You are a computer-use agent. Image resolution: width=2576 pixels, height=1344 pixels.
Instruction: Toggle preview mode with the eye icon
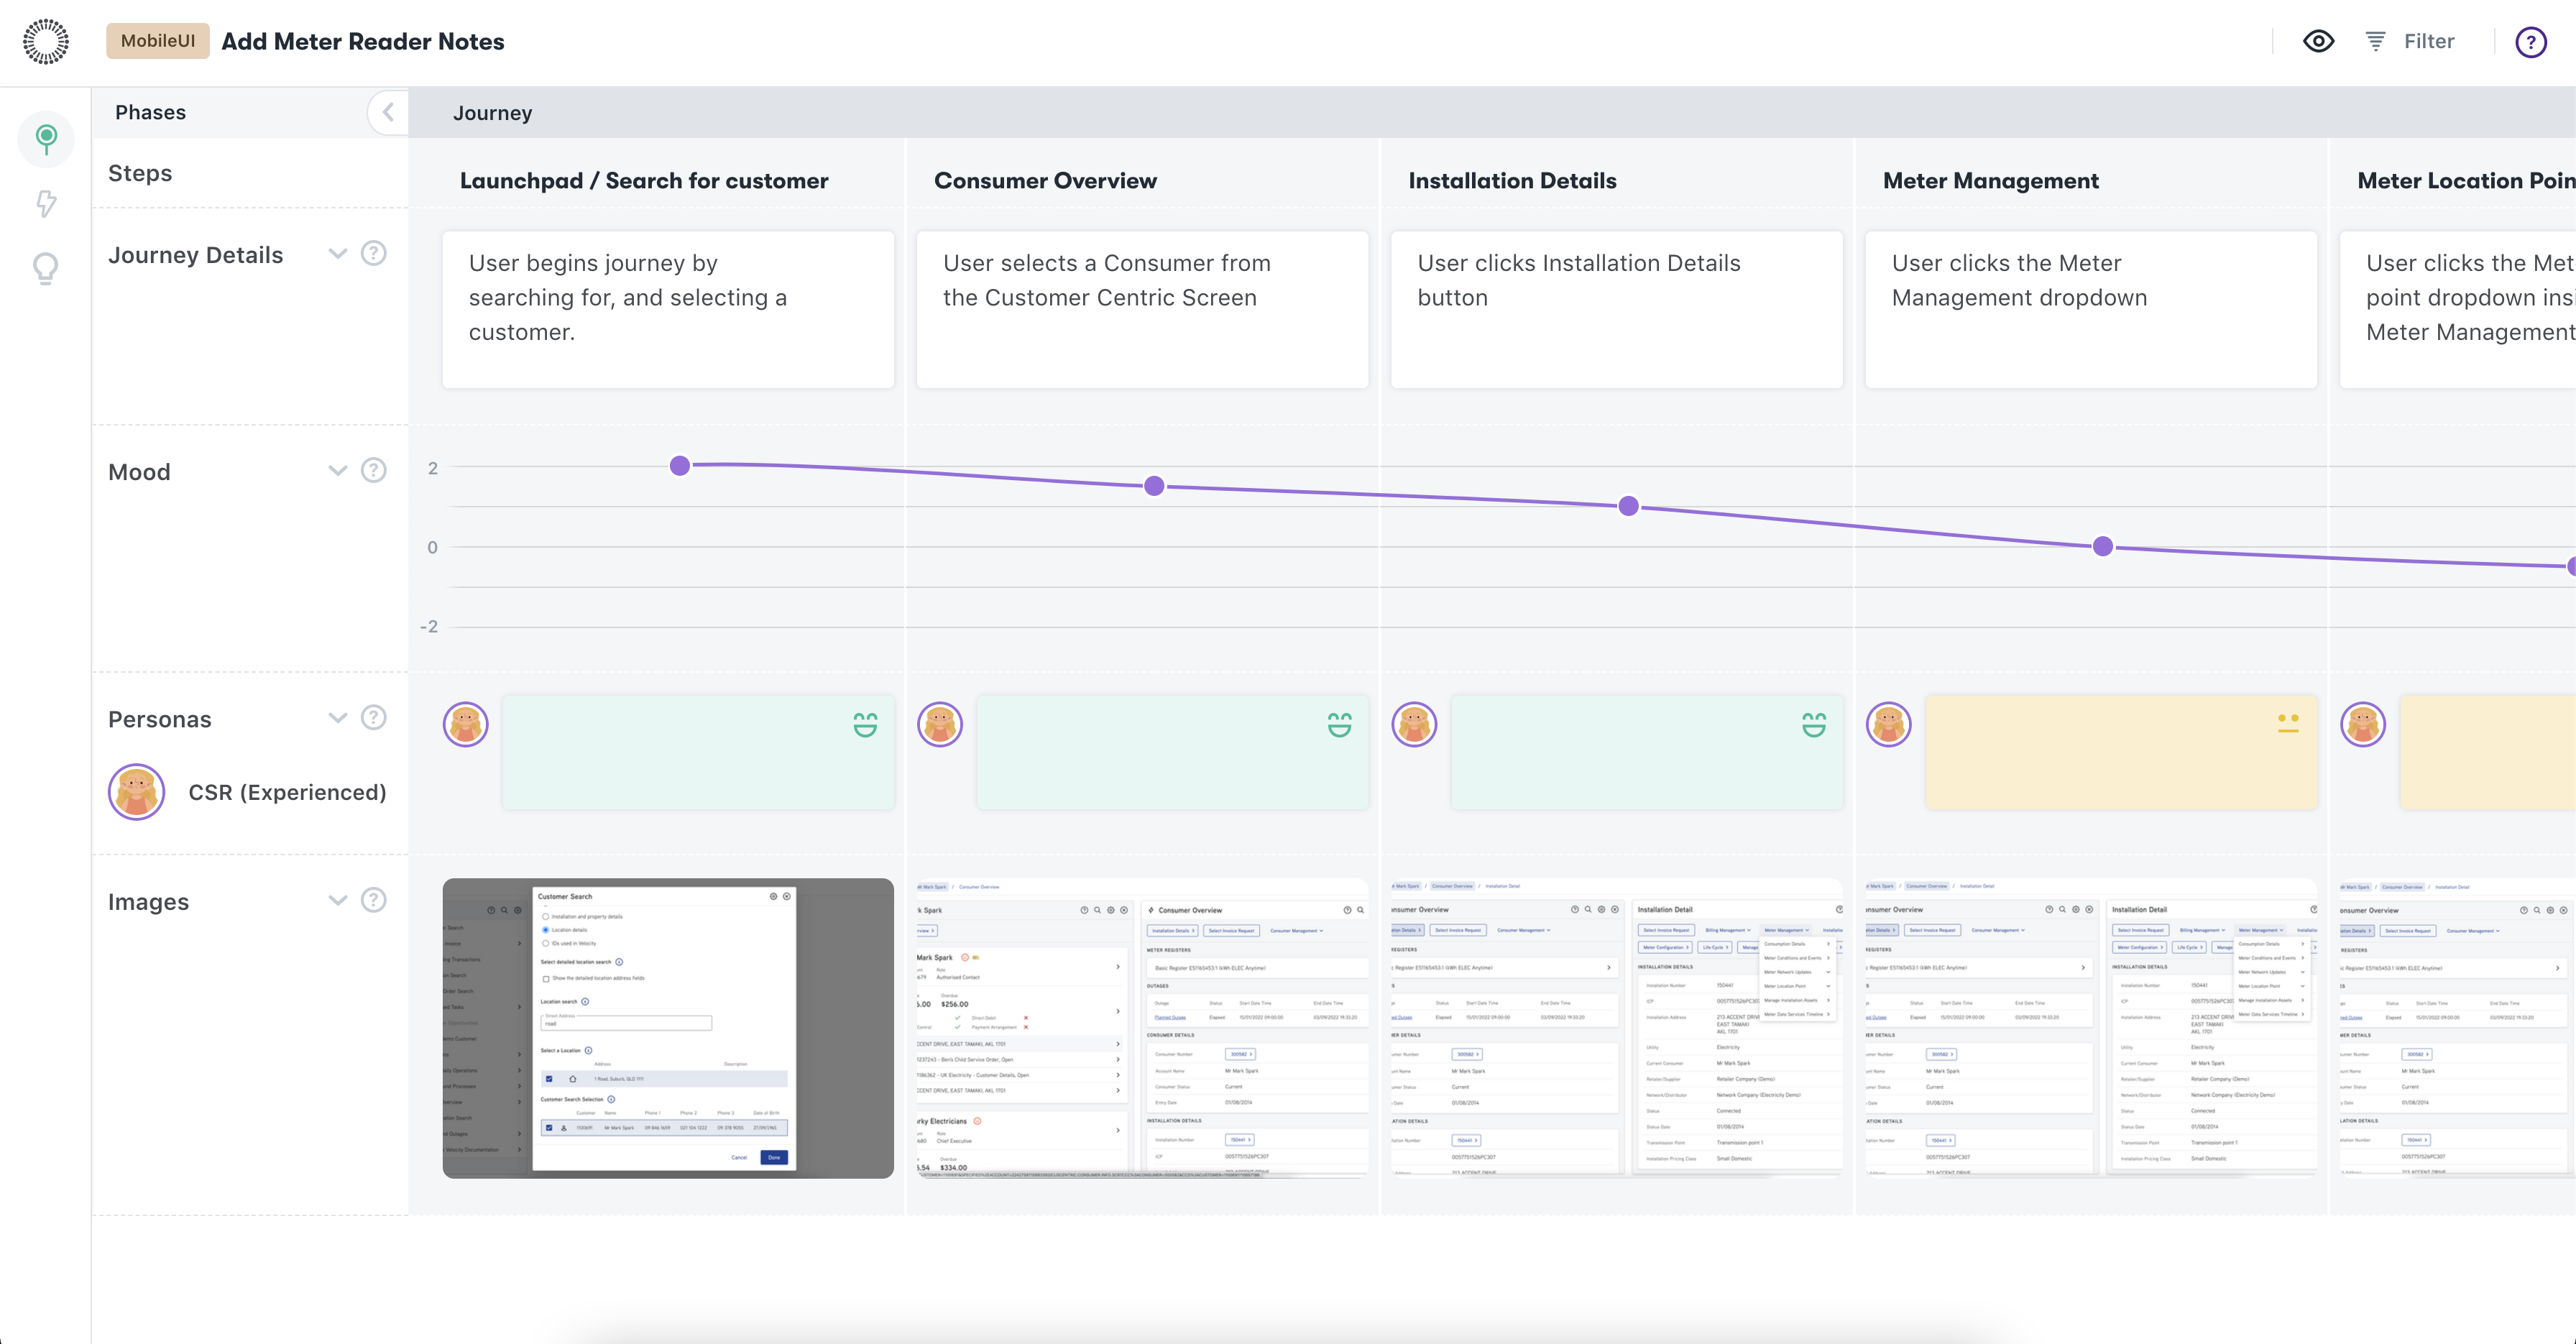tap(2318, 41)
